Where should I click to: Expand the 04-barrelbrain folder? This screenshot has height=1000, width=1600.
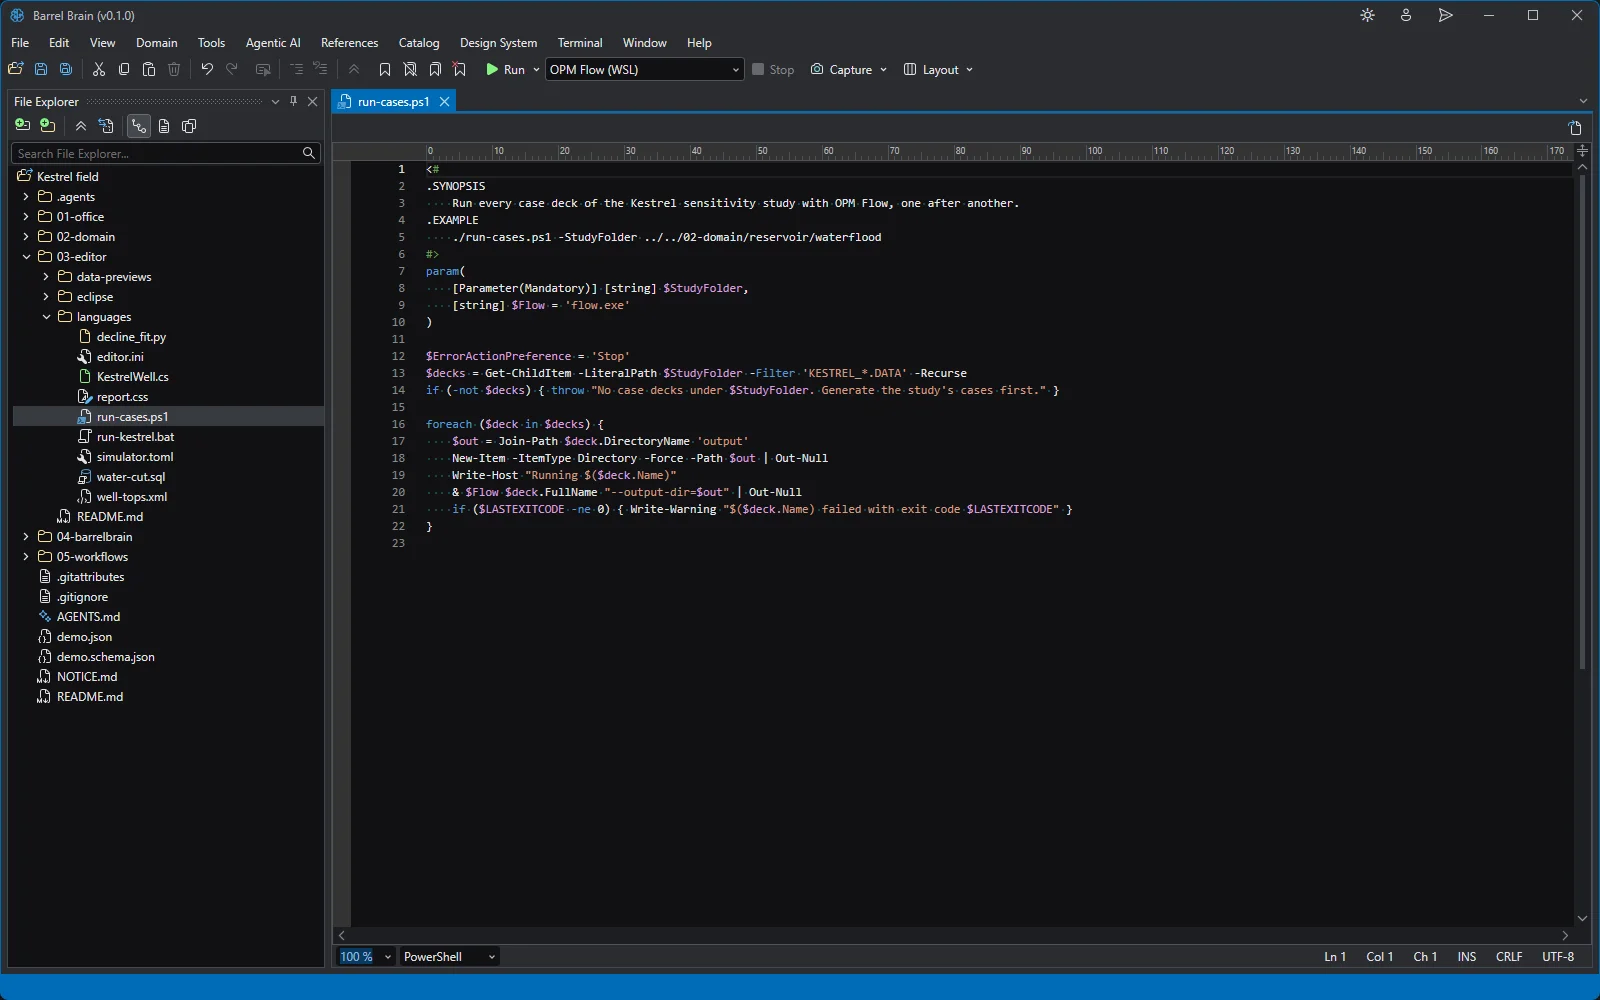click(26, 537)
